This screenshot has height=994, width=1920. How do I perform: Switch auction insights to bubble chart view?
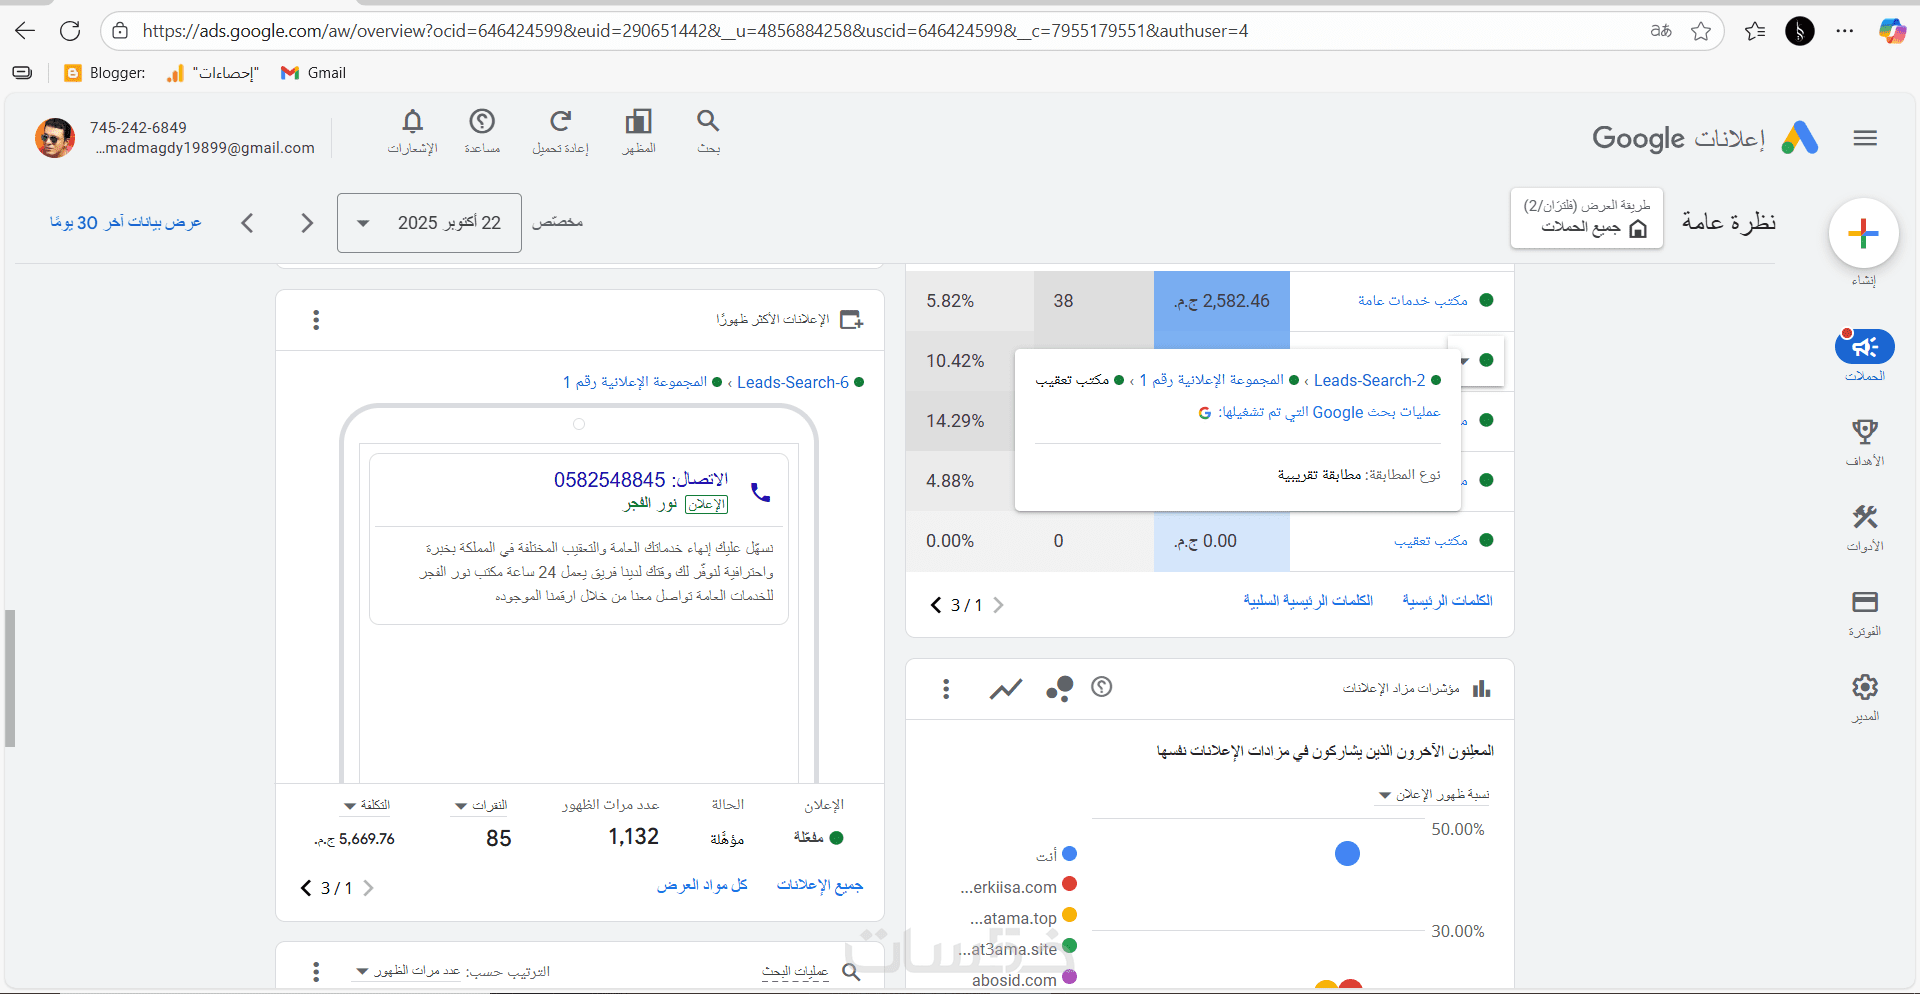tap(1059, 688)
